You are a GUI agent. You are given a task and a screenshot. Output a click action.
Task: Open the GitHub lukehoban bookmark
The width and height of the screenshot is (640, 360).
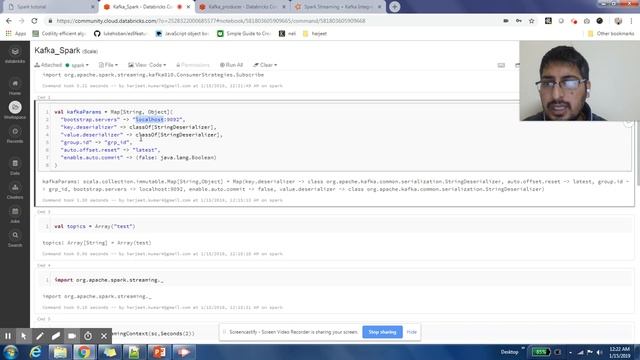(x=120, y=33)
